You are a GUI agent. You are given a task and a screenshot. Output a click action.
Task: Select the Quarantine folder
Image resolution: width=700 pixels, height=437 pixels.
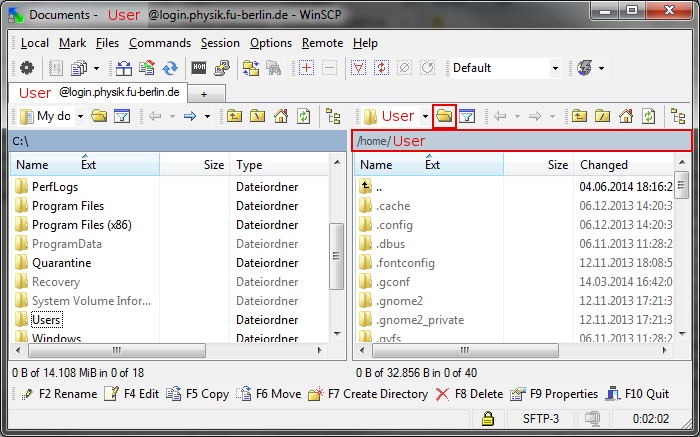62,262
